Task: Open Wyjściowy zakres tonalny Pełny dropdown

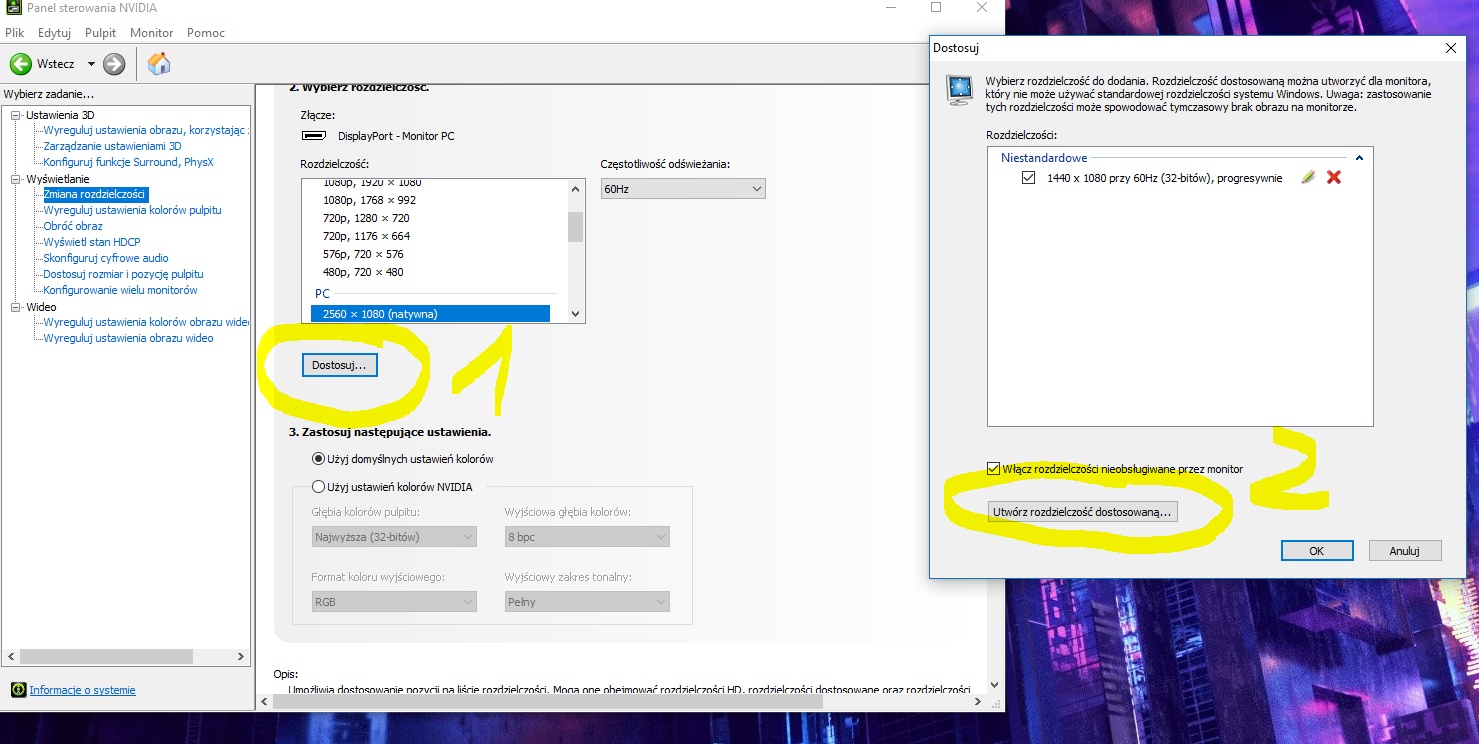Action: tap(587, 602)
